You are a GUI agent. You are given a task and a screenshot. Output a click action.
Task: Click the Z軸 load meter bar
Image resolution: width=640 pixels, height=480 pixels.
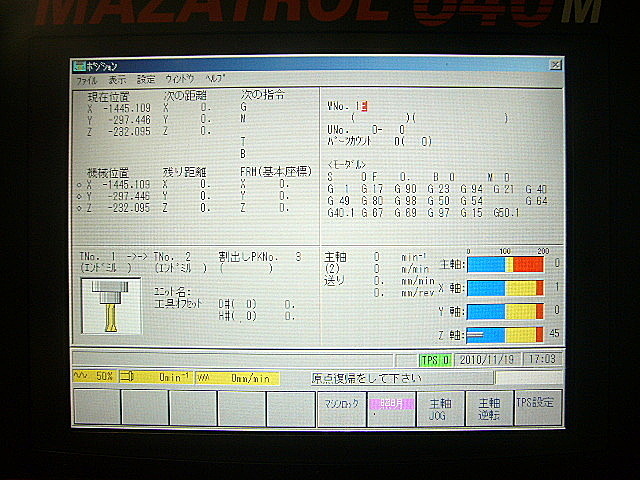point(505,335)
